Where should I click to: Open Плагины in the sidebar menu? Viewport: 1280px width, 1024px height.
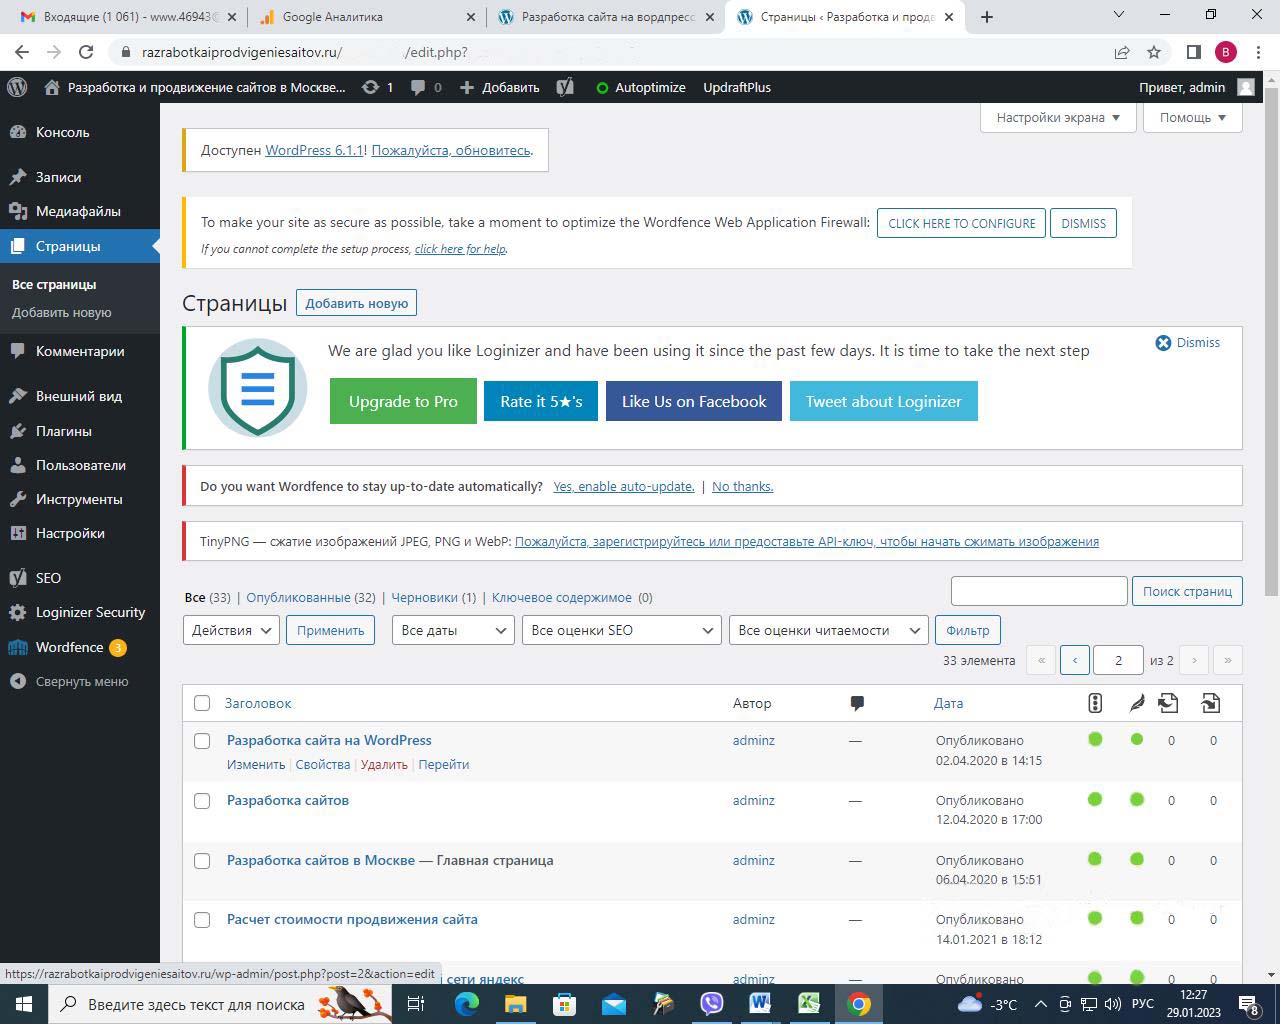click(64, 431)
